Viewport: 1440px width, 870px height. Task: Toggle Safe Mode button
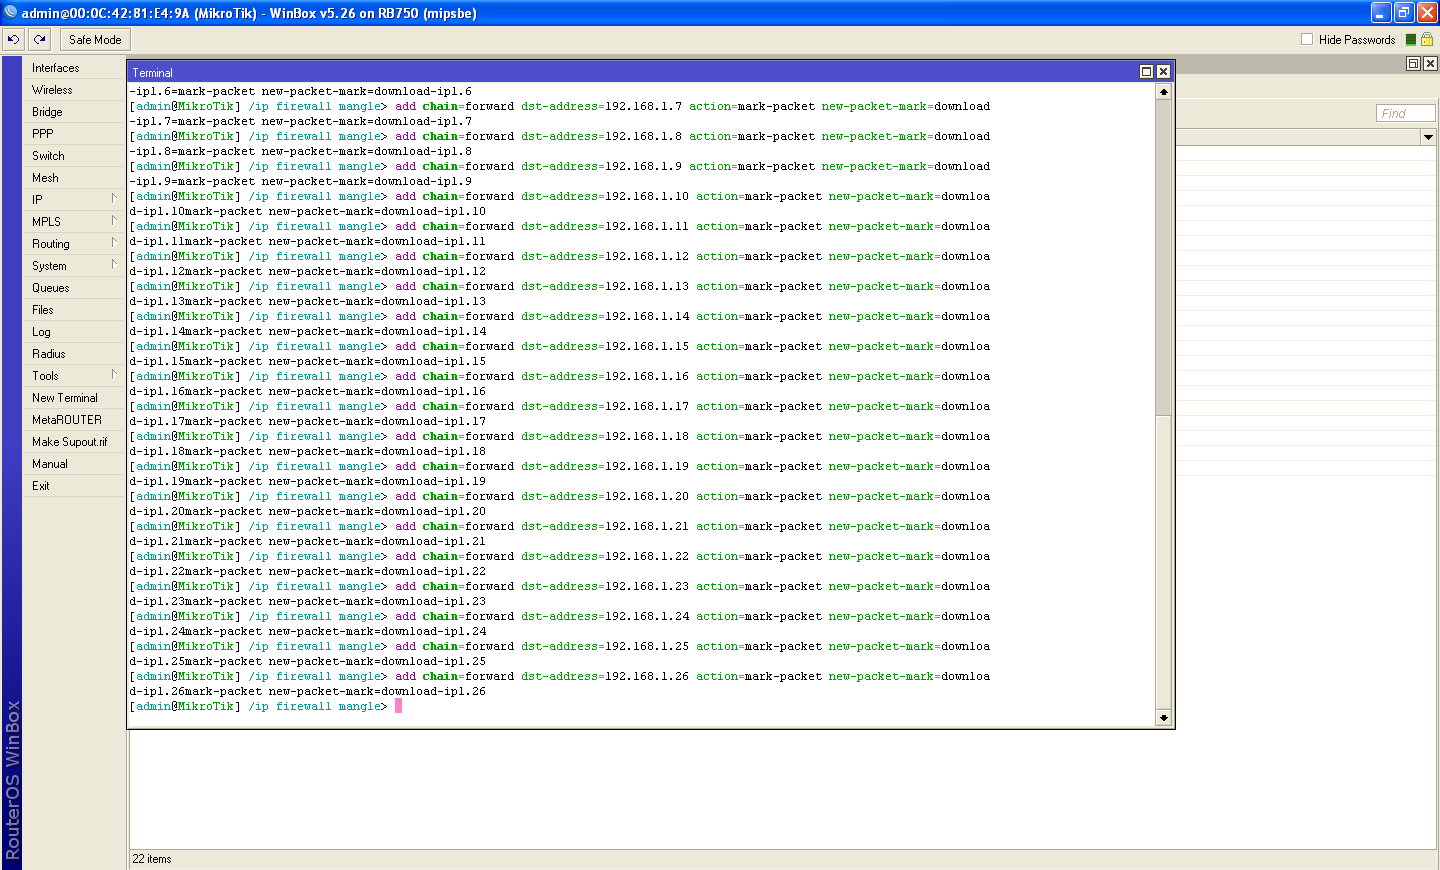coord(95,40)
